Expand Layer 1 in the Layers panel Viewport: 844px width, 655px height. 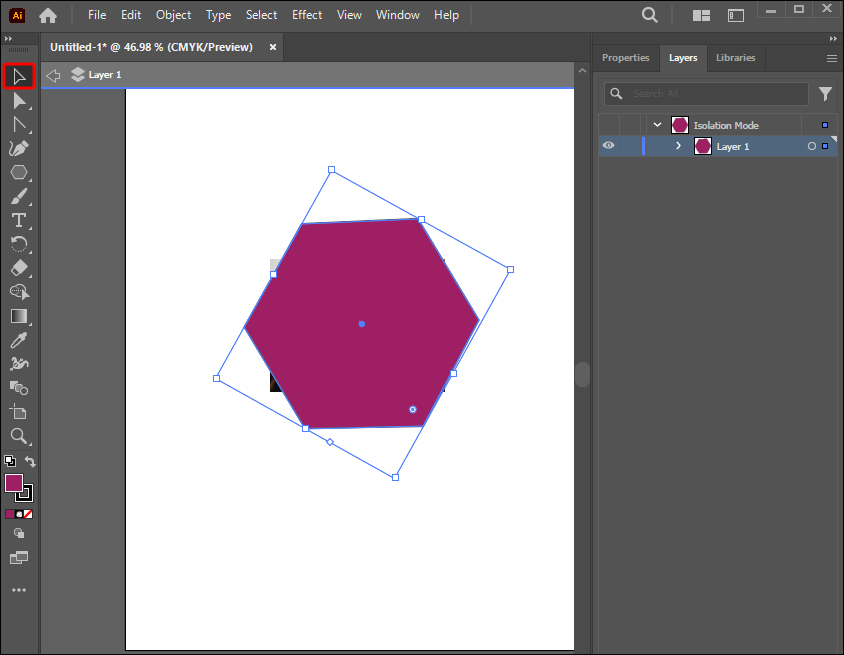point(678,146)
